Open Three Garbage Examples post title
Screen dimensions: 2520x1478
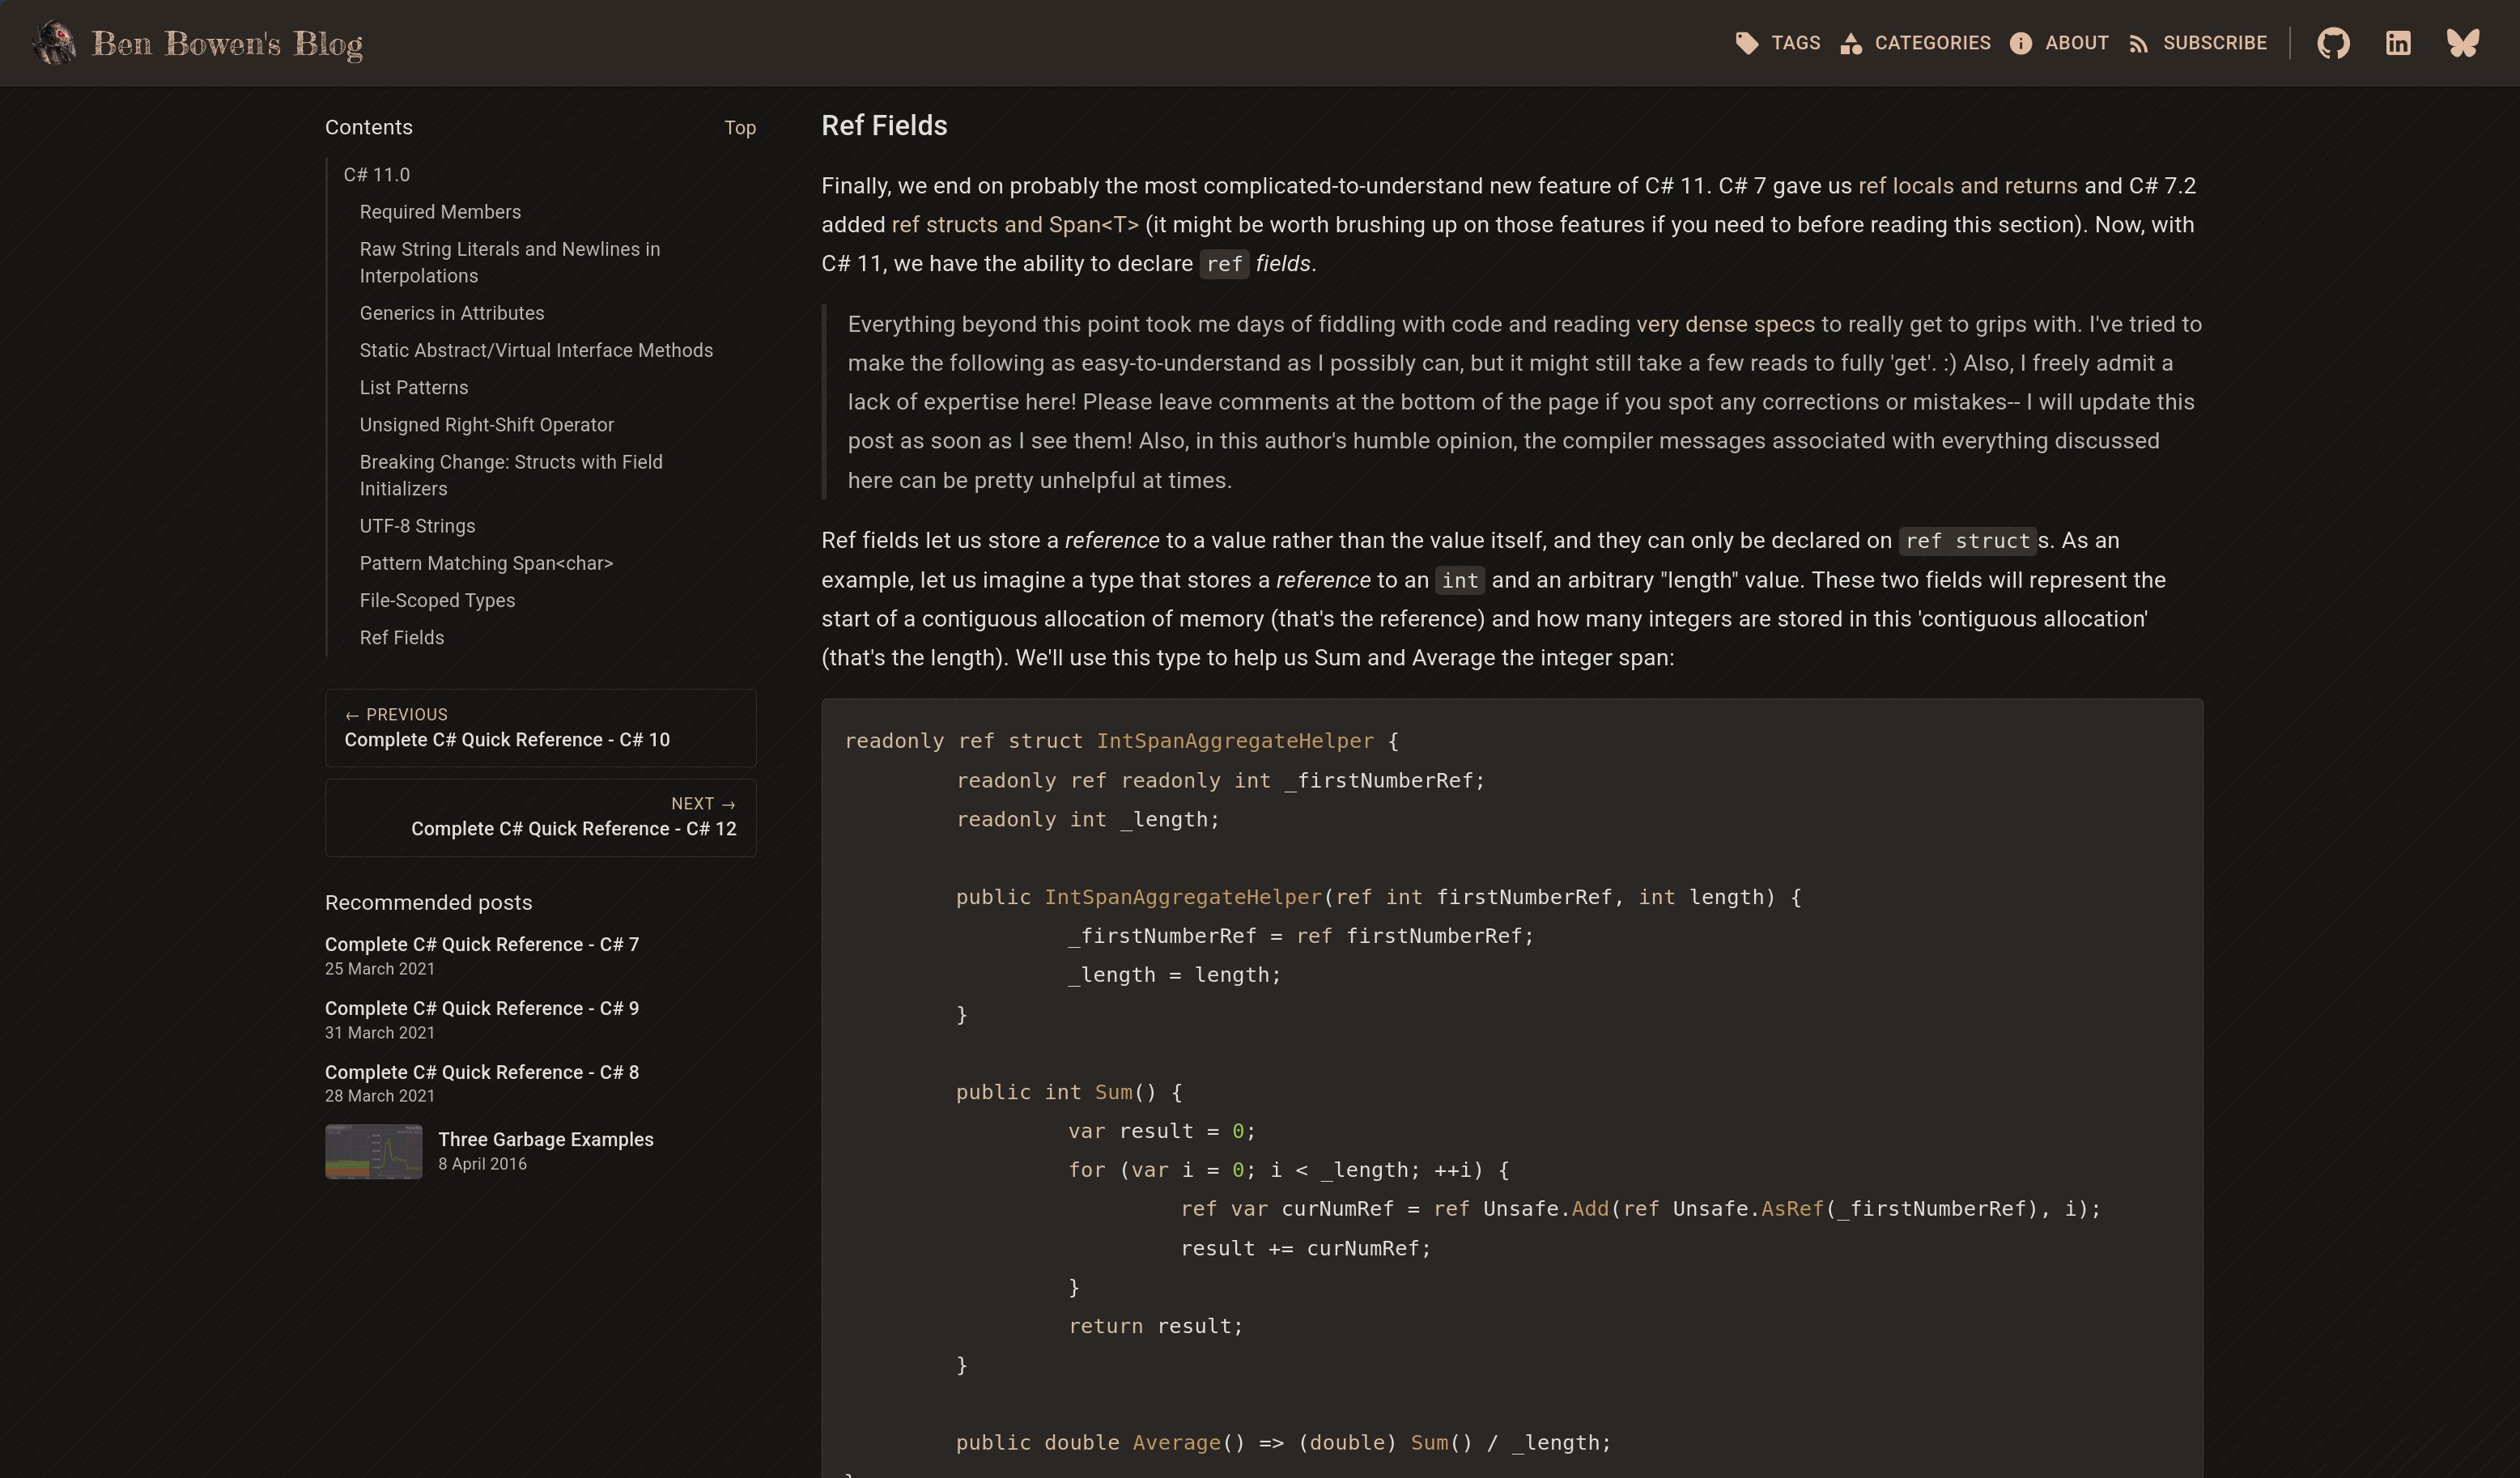[x=546, y=1139]
